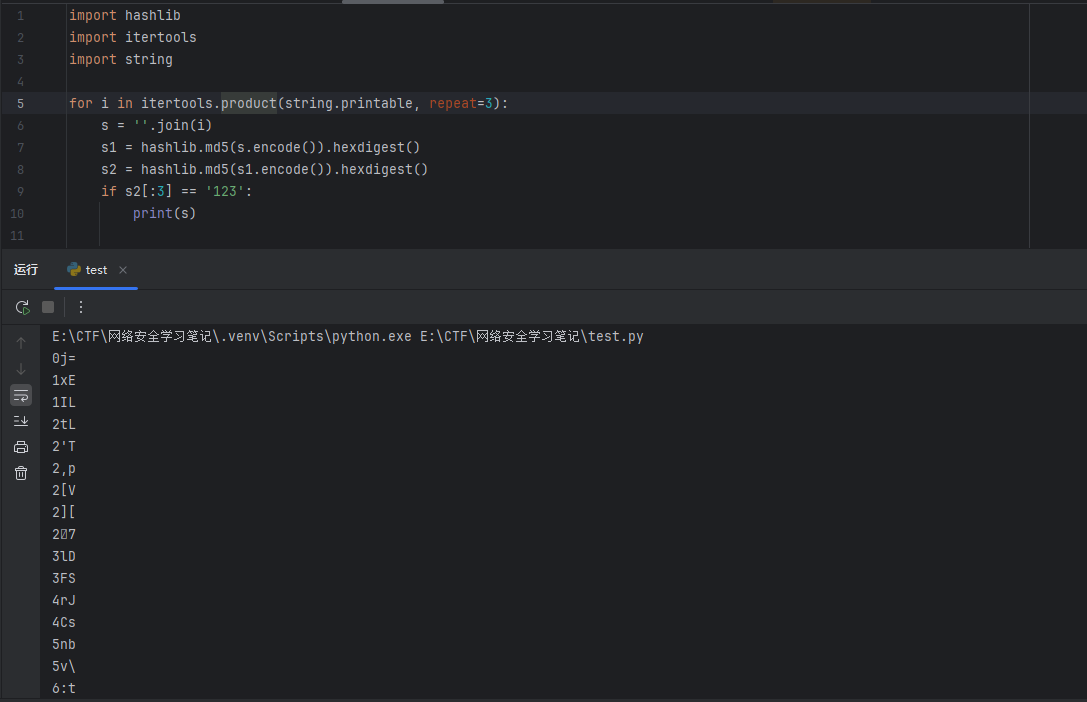Click line number 5 in the gutter
This screenshot has height=702, width=1087.
click(20, 103)
